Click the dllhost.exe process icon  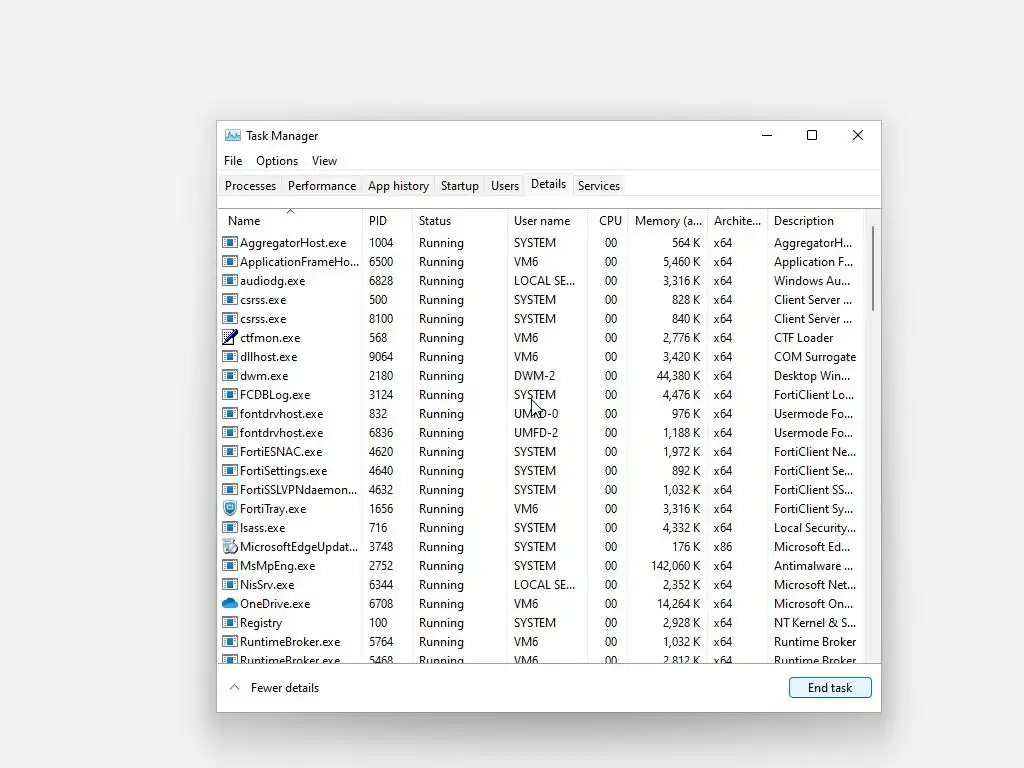(230, 356)
